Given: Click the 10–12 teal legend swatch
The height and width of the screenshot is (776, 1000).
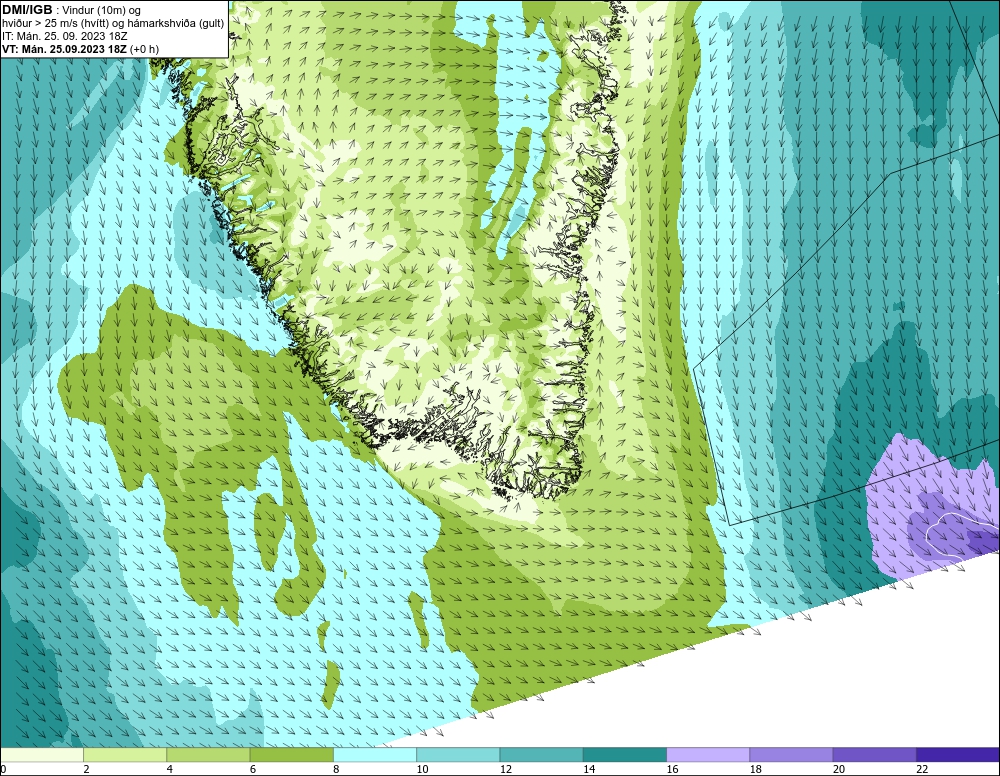Looking at the screenshot, I should pos(458,755).
